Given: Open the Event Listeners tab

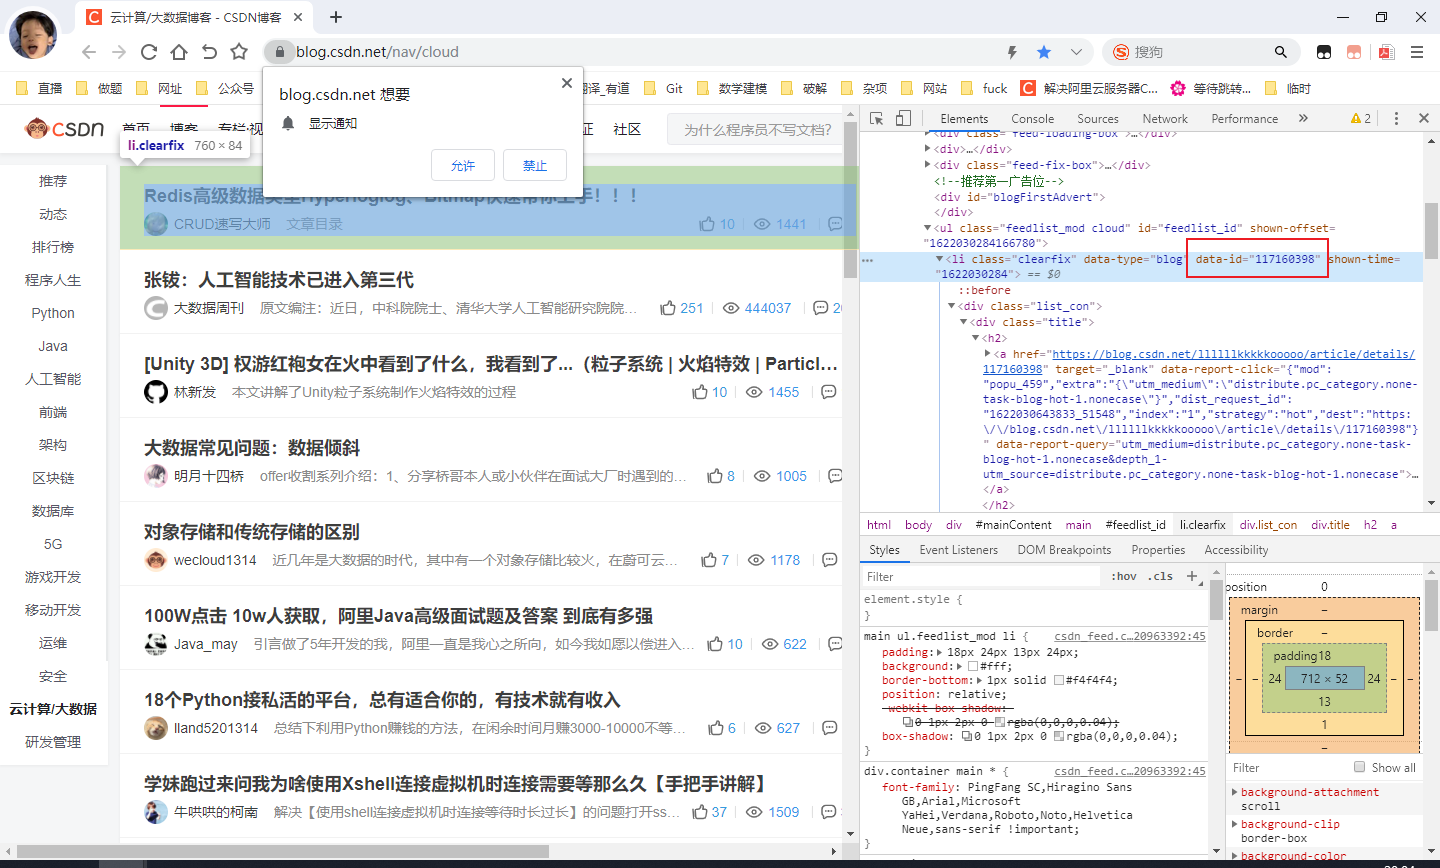Looking at the screenshot, I should pos(958,550).
